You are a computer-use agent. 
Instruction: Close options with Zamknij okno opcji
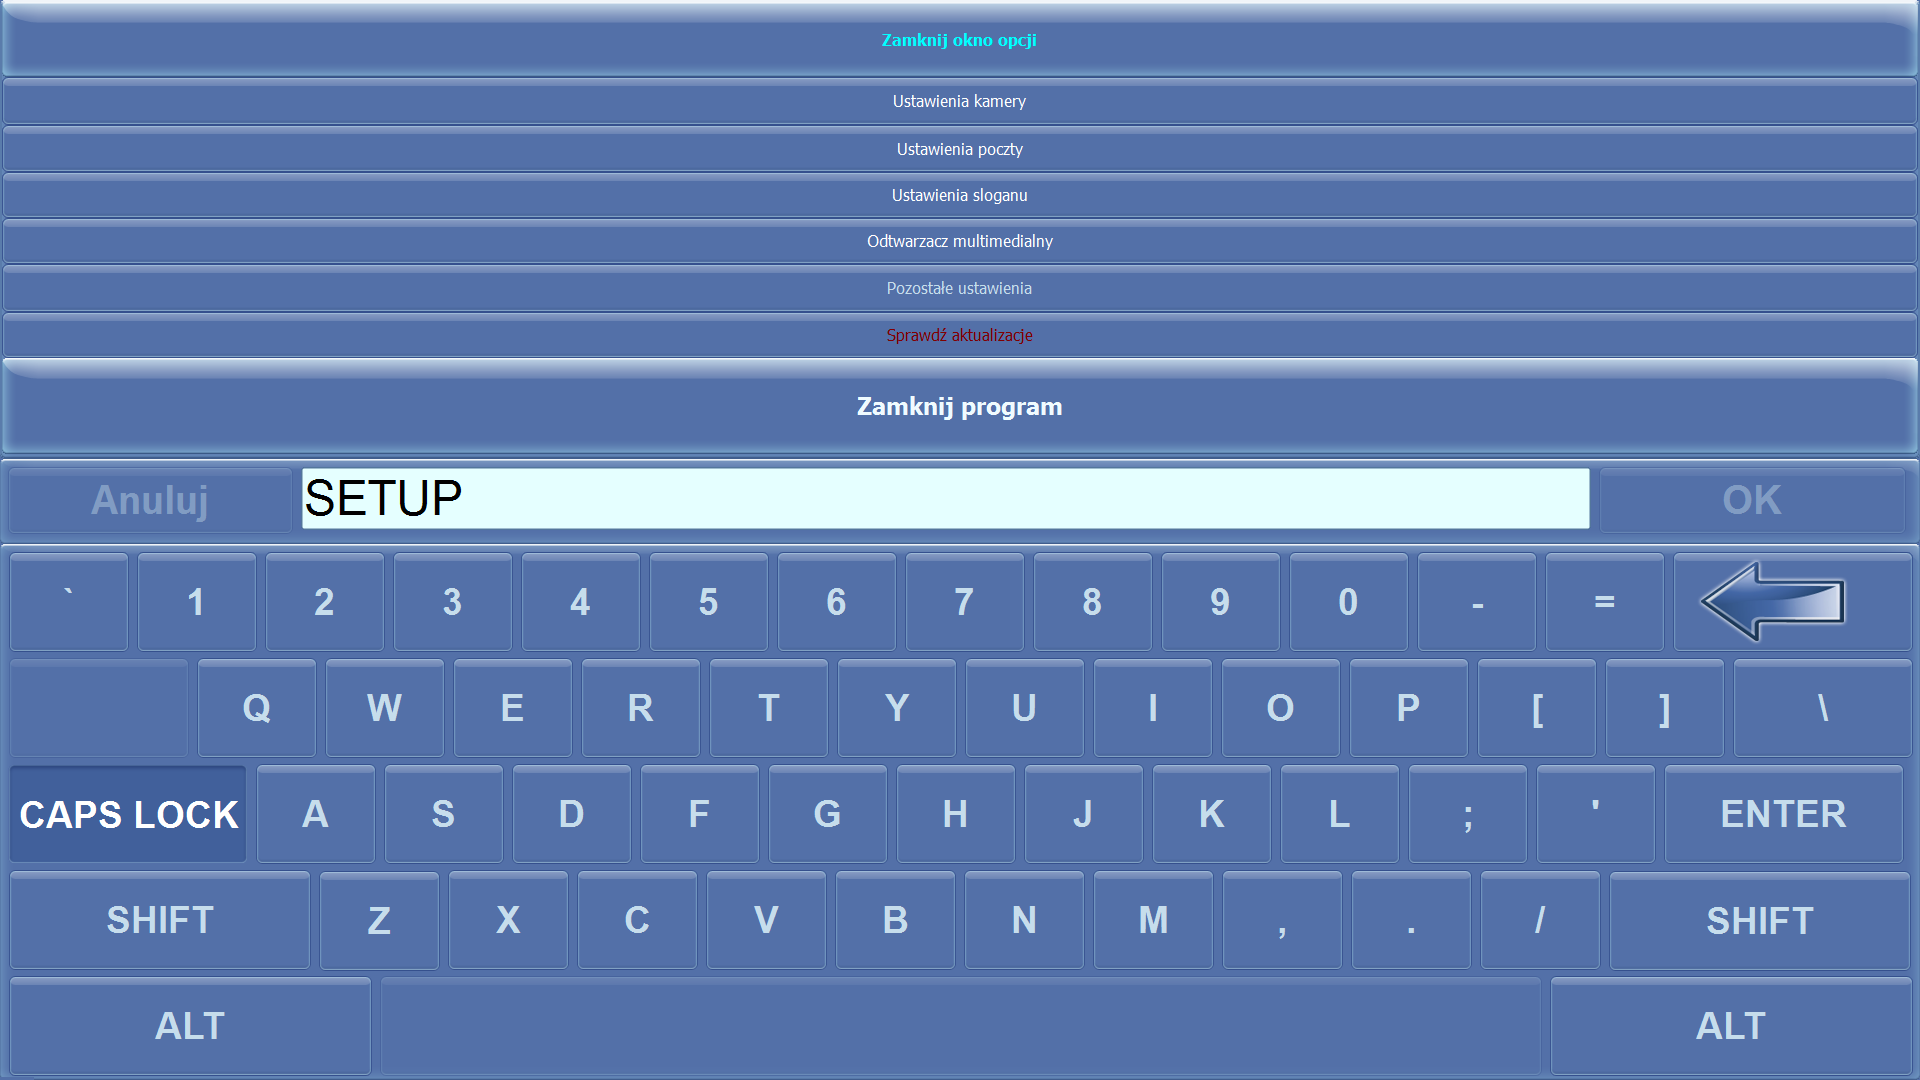(x=960, y=40)
